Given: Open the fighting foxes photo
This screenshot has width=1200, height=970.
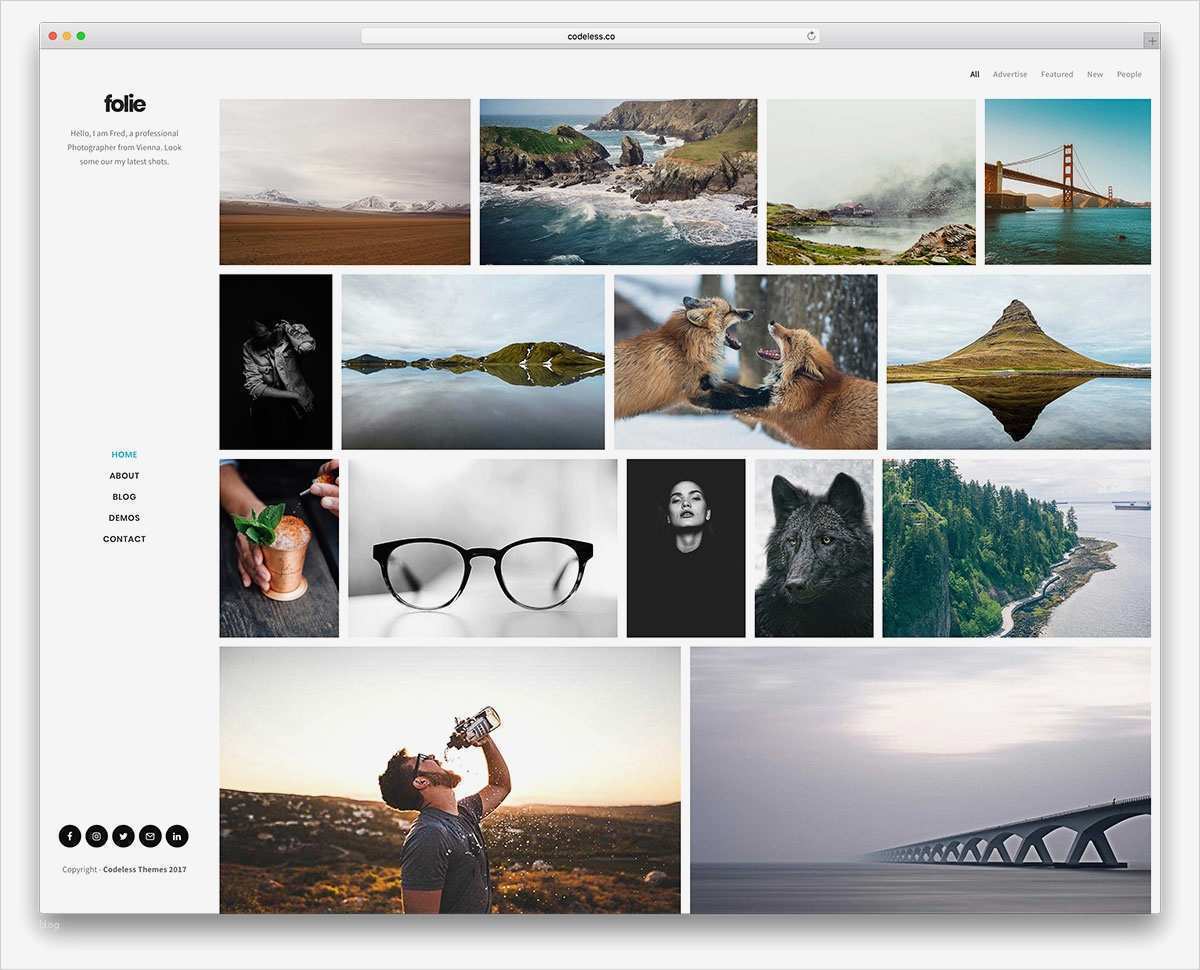Looking at the screenshot, I should (746, 362).
